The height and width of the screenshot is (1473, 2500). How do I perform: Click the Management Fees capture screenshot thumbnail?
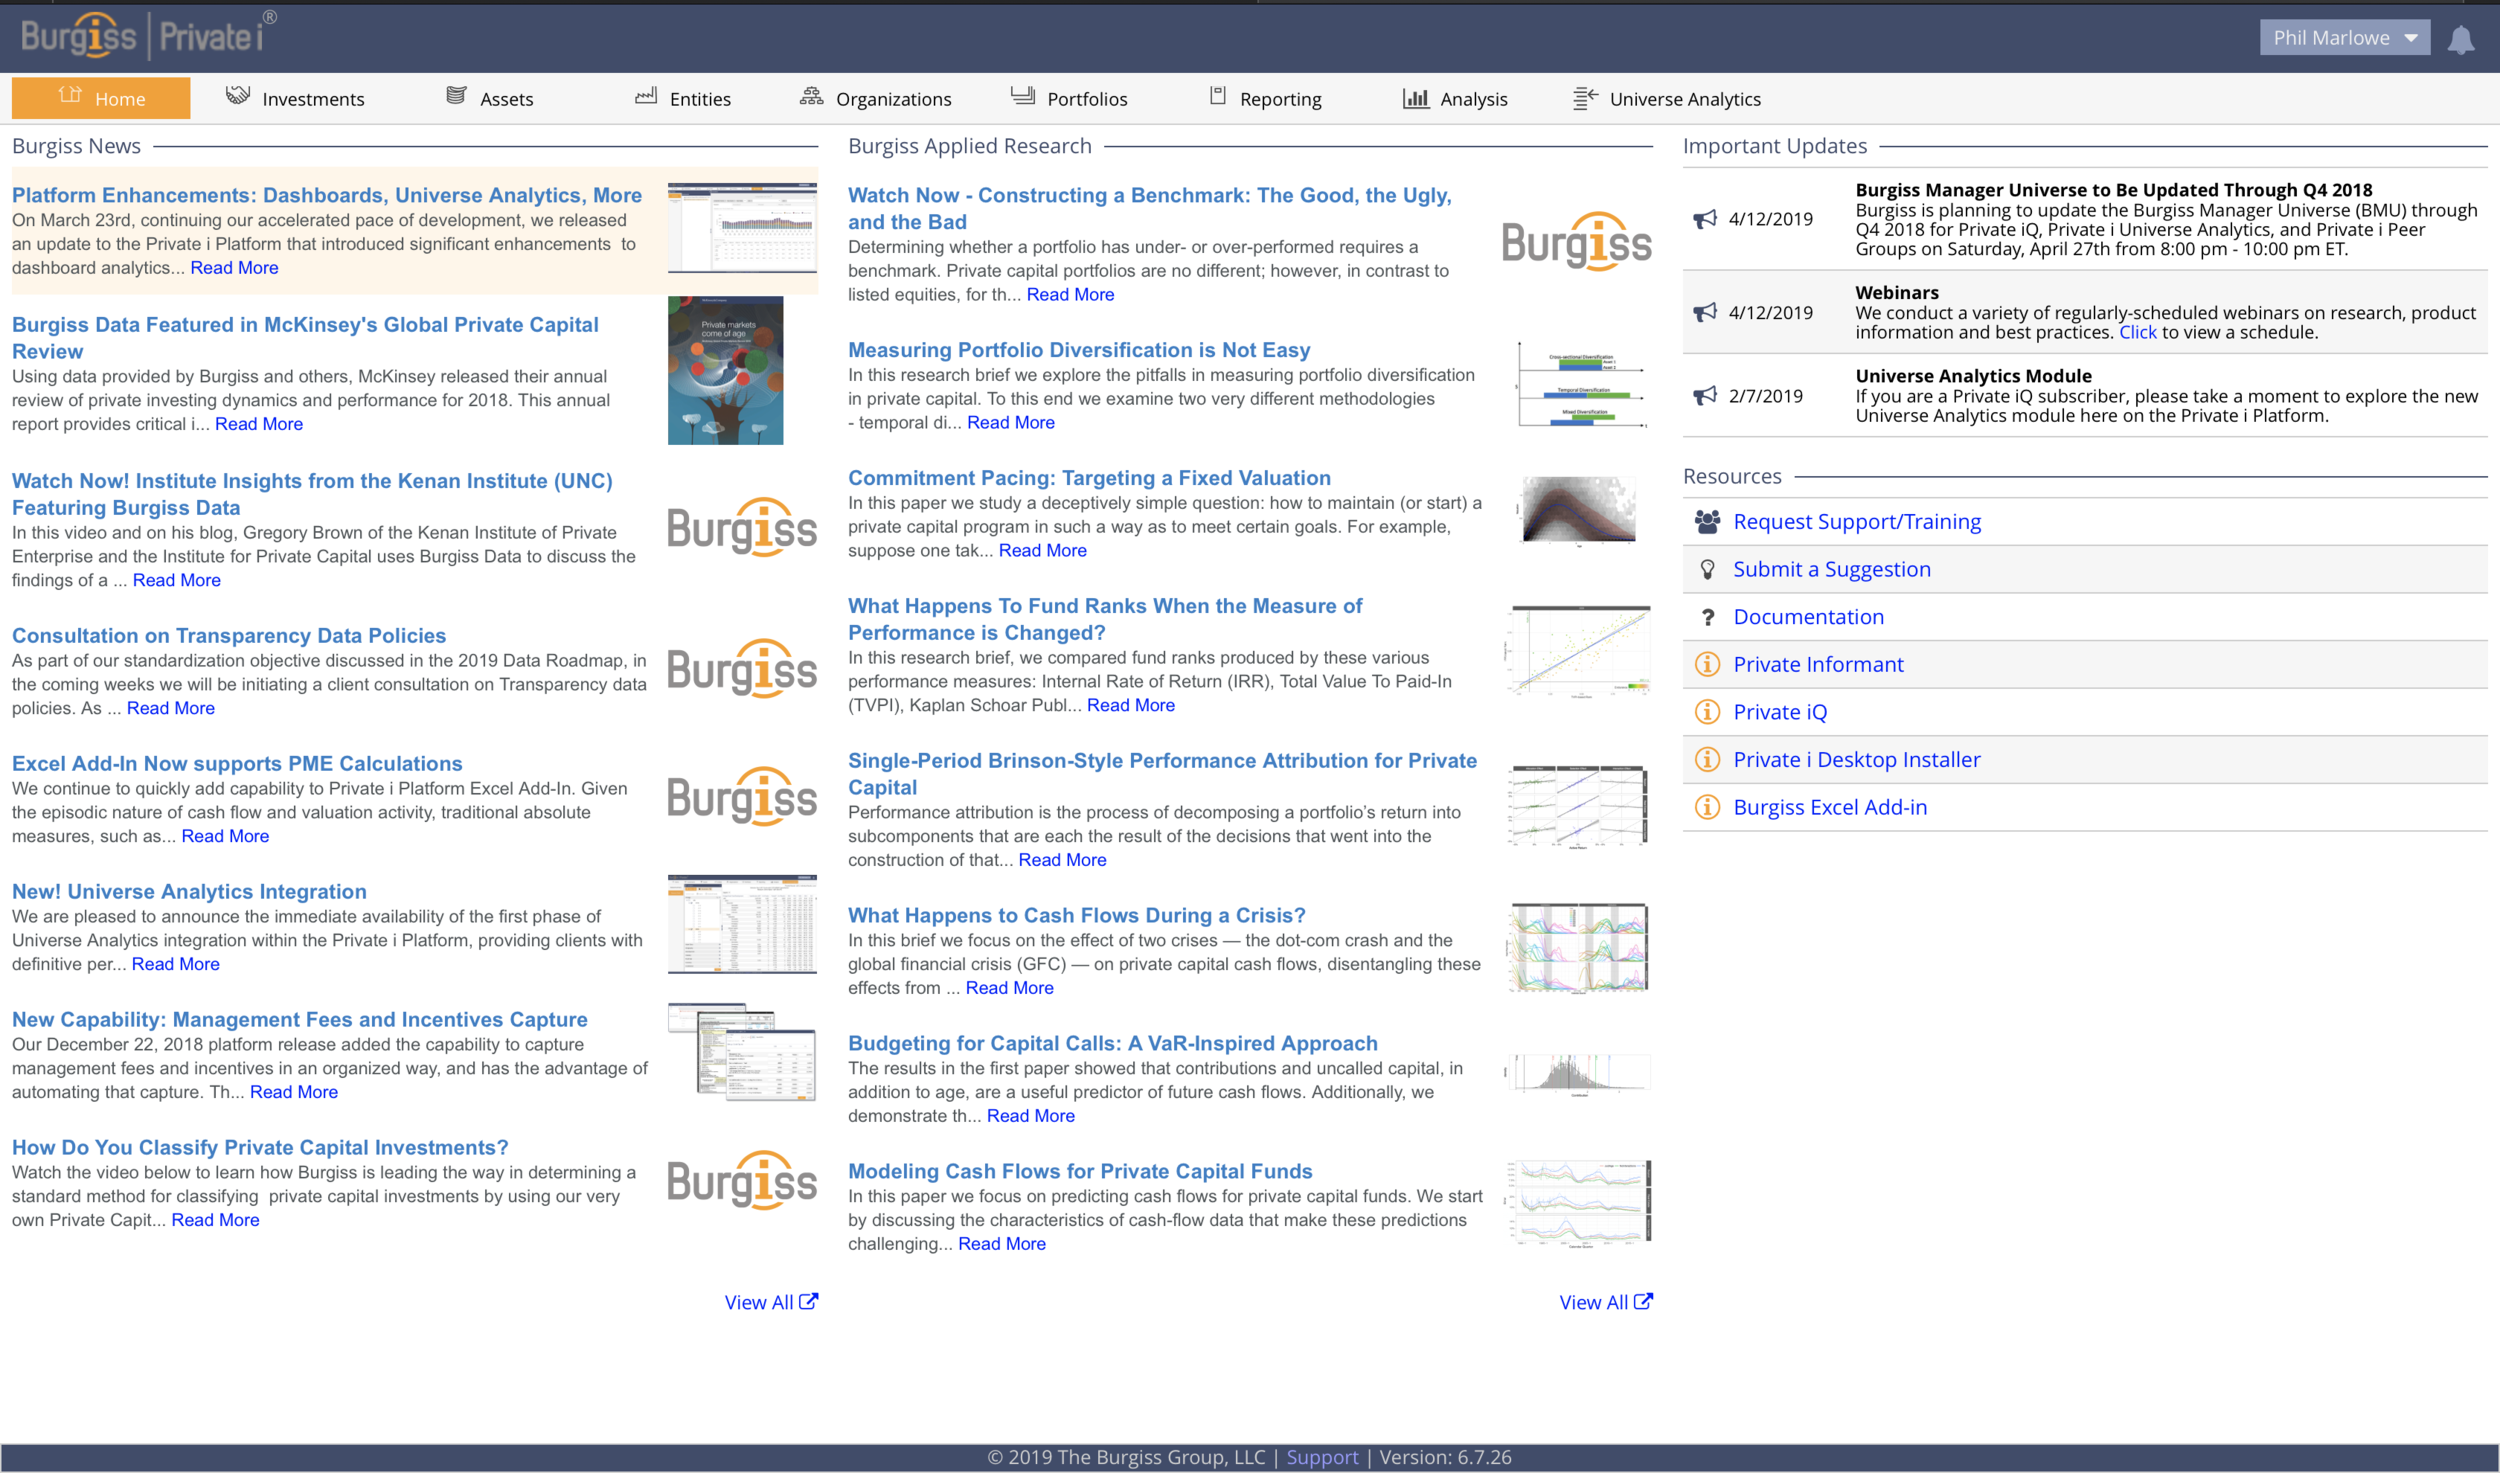[x=742, y=1051]
